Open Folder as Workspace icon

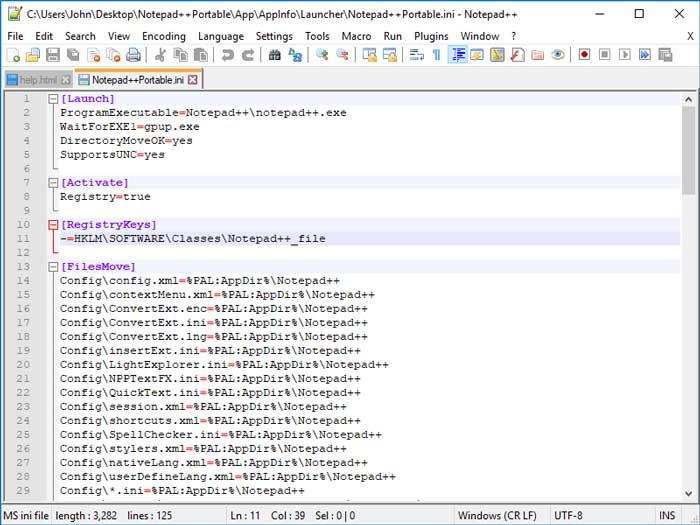538,55
